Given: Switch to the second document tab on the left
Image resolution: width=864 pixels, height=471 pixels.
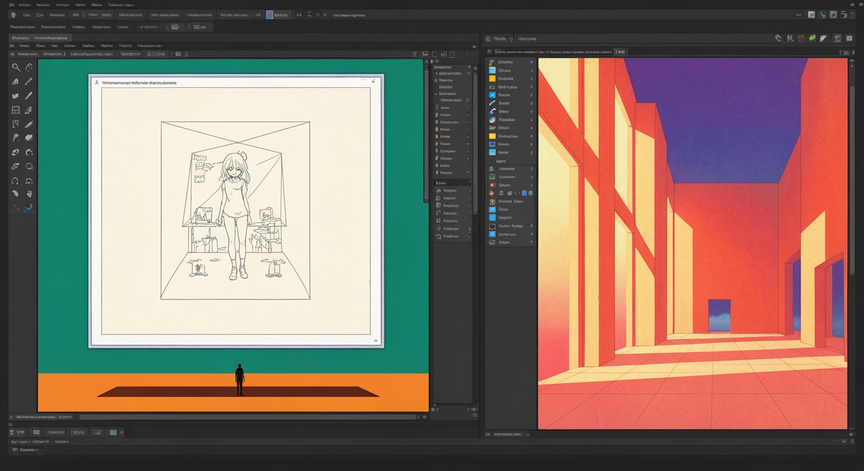Looking at the screenshot, I should pos(51,38).
